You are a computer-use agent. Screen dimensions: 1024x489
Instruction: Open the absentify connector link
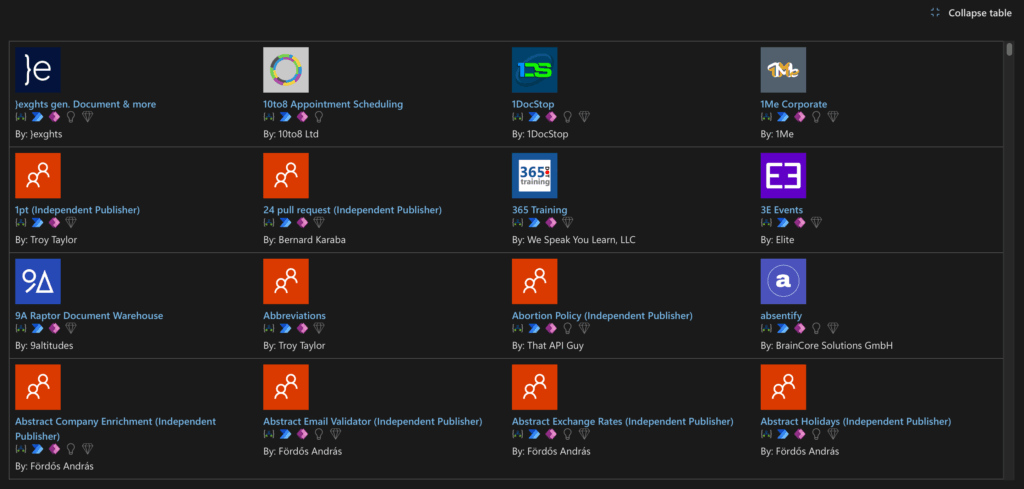(781, 315)
